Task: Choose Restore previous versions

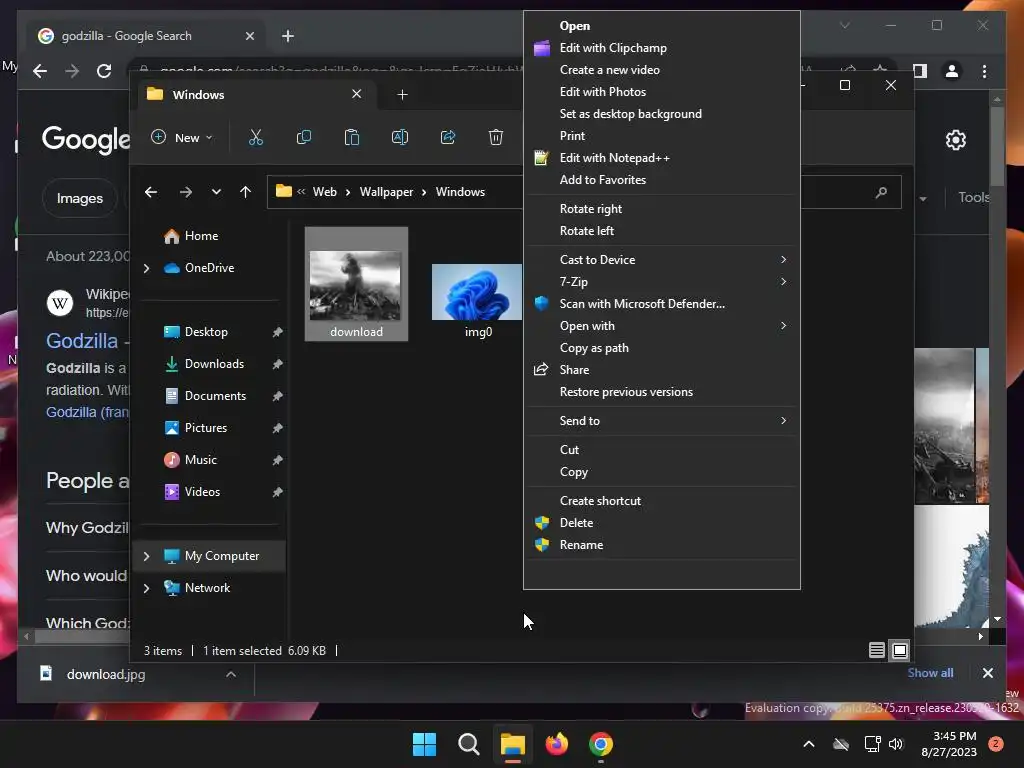Action: coord(662,392)
